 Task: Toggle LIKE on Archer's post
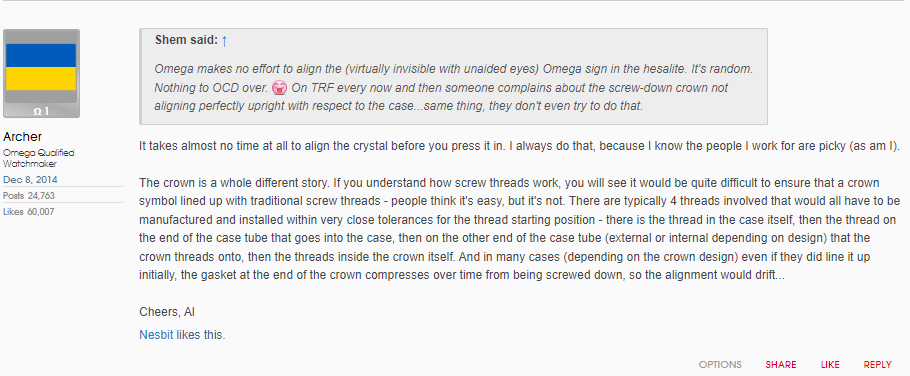[830, 364]
